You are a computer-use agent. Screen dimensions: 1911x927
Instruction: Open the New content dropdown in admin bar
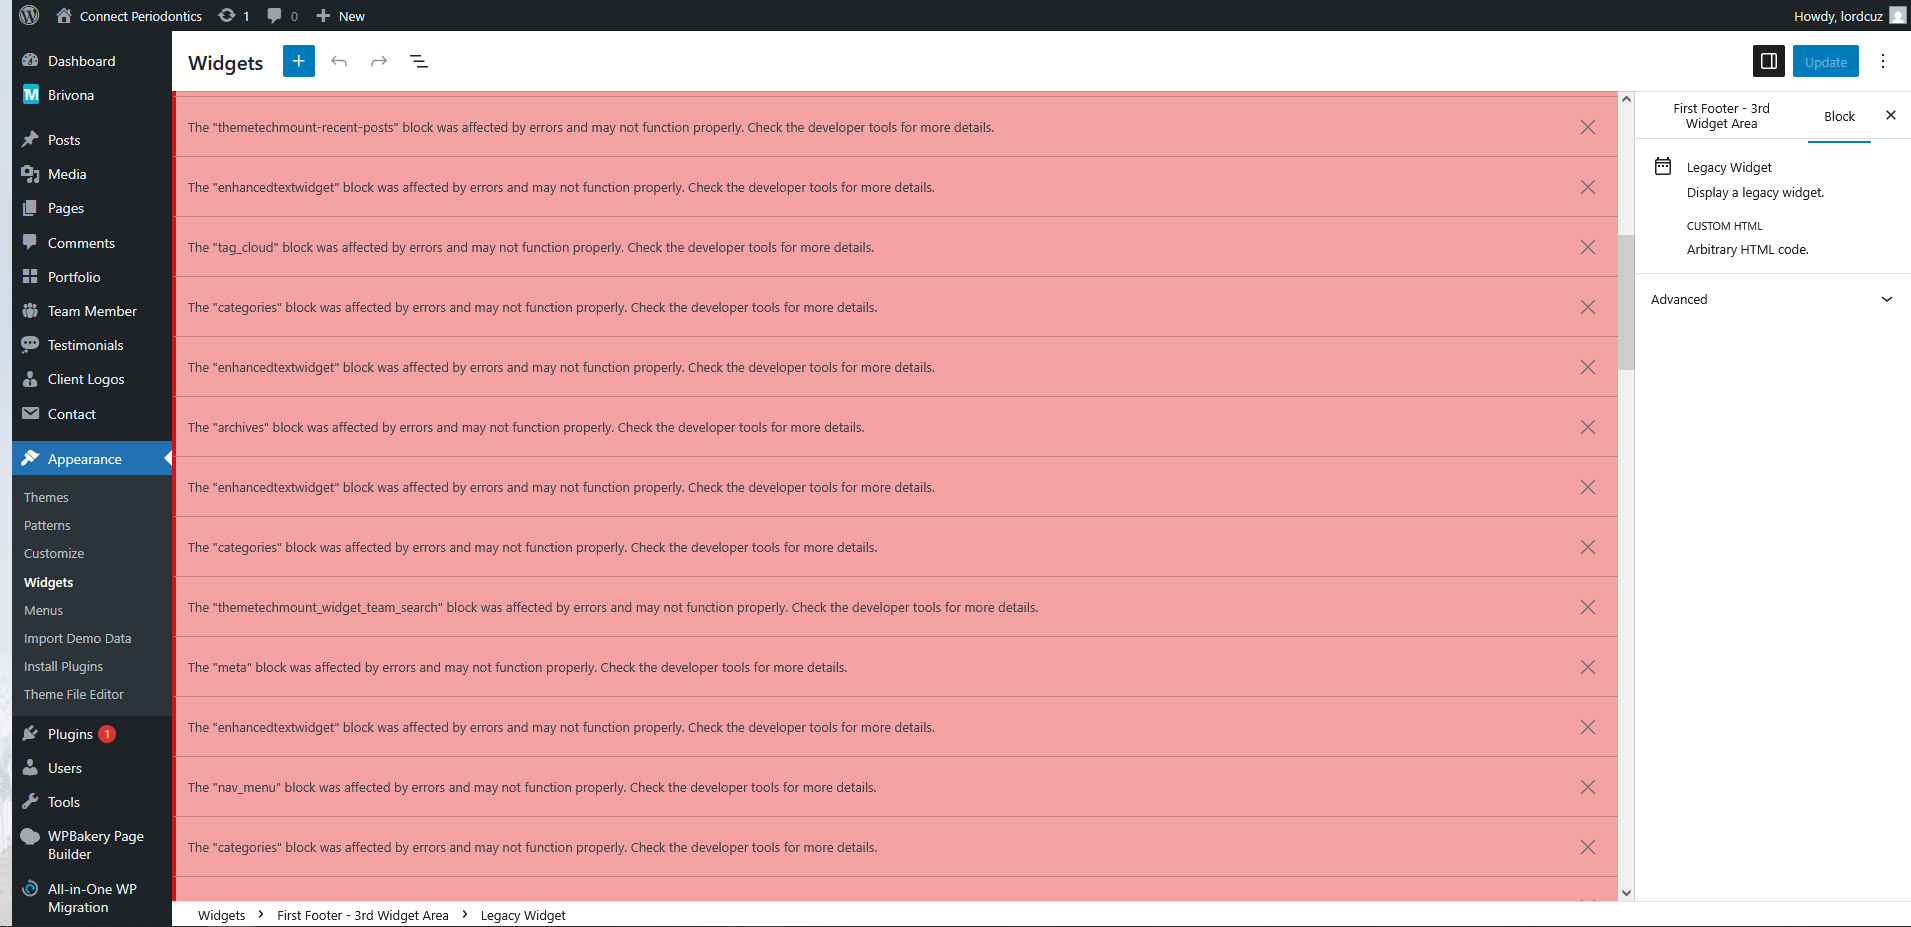pos(340,16)
